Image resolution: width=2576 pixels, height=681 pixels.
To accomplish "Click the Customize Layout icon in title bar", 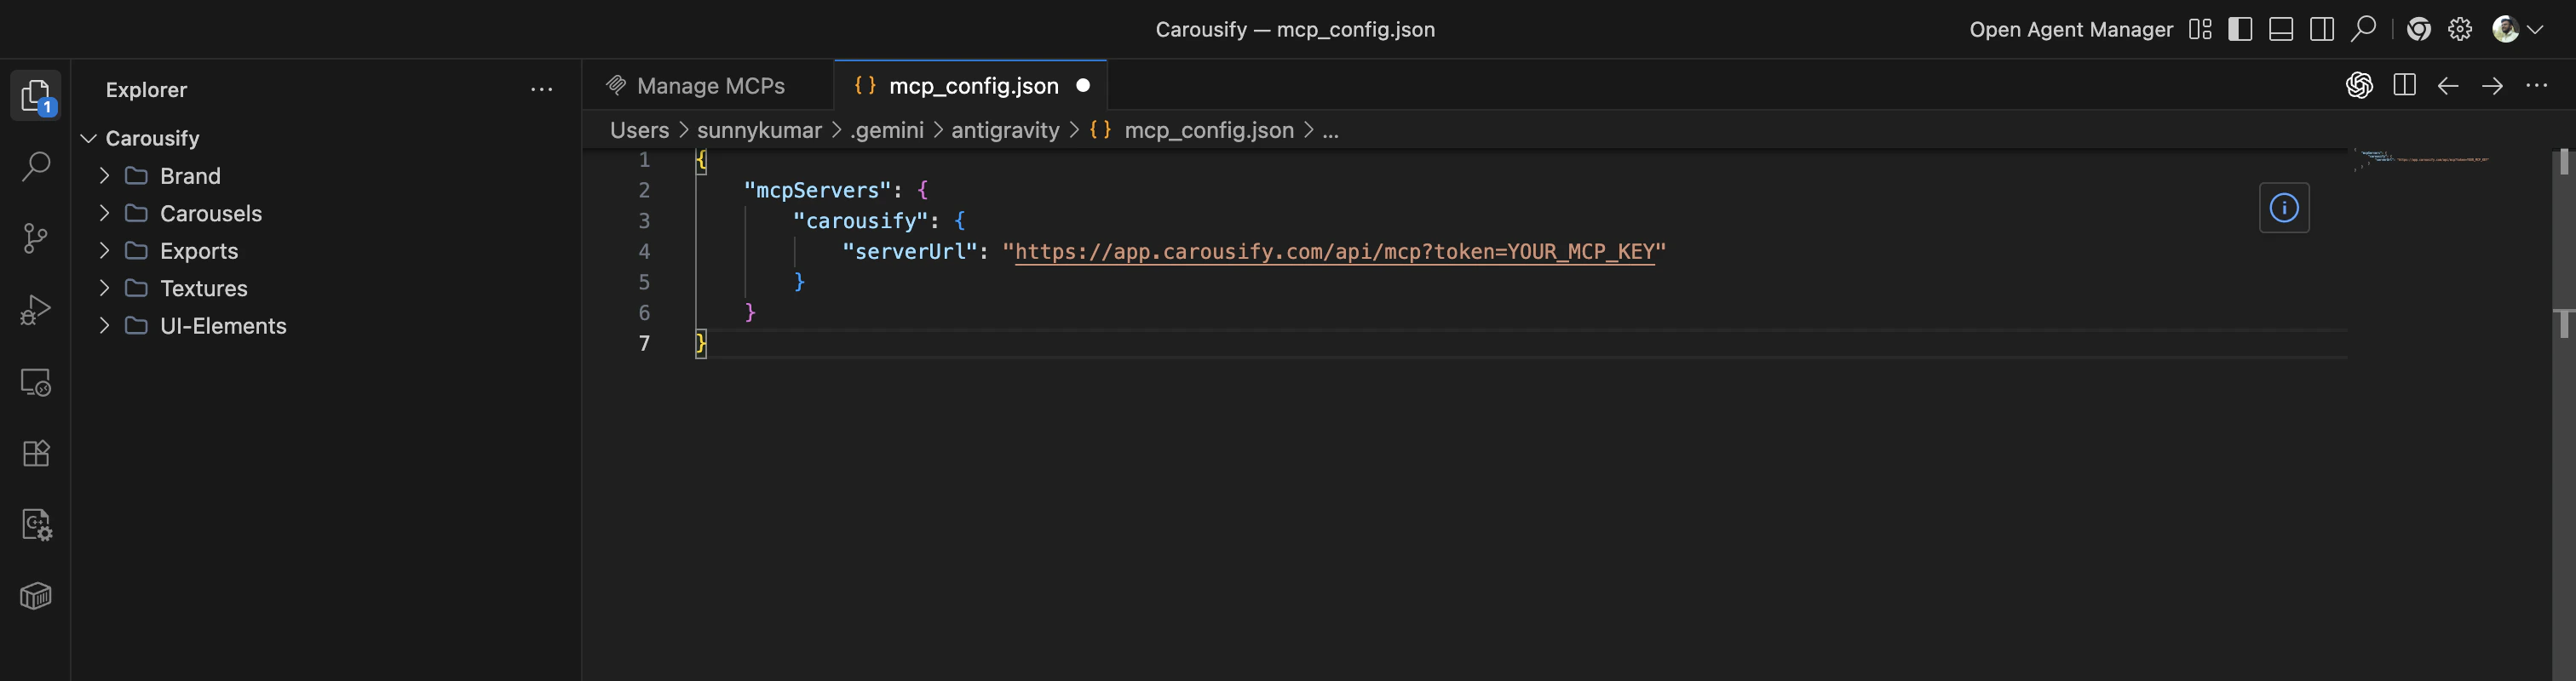I will click(x=2200, y=29).
